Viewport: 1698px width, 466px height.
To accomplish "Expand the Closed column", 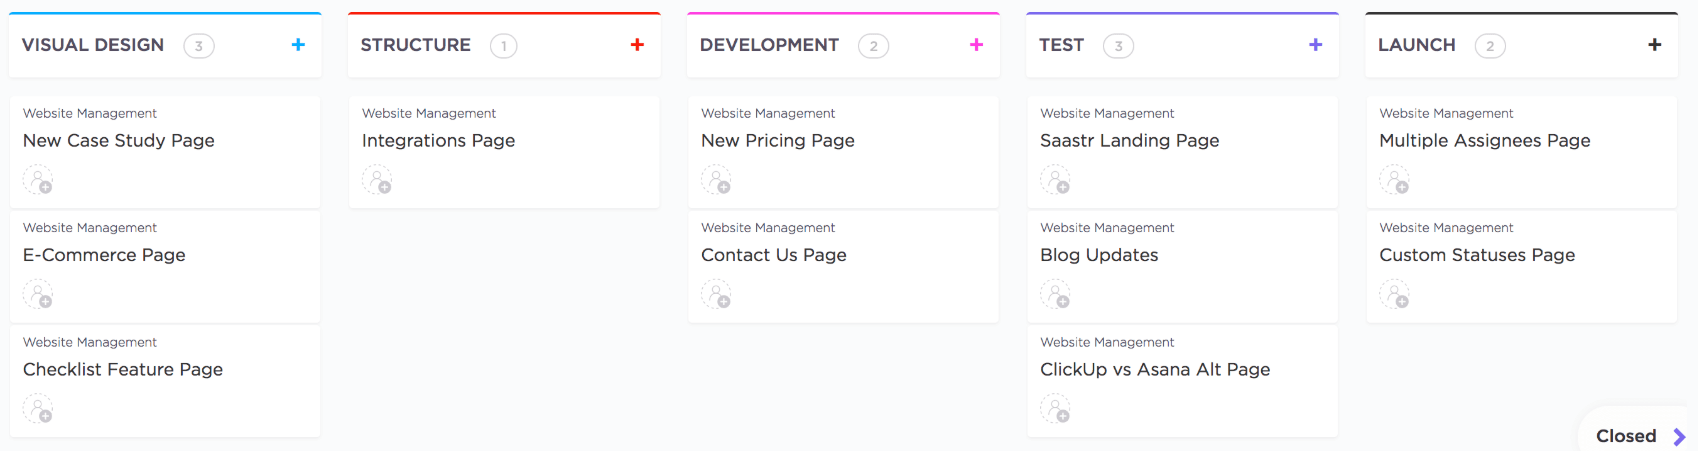I will point(1640,436).
